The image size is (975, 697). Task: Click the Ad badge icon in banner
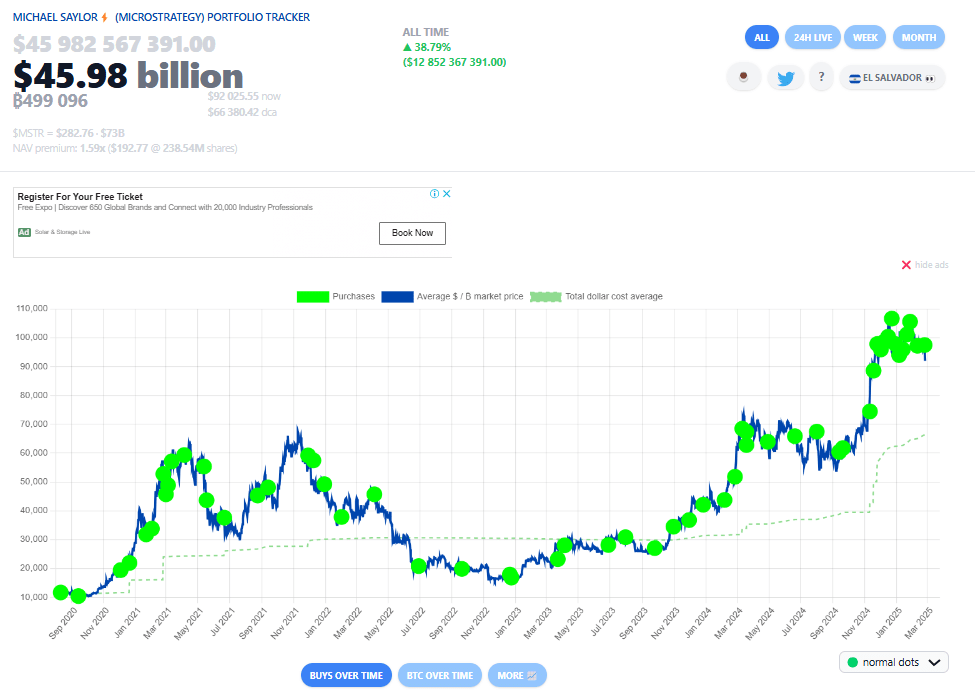click(24, 232)
